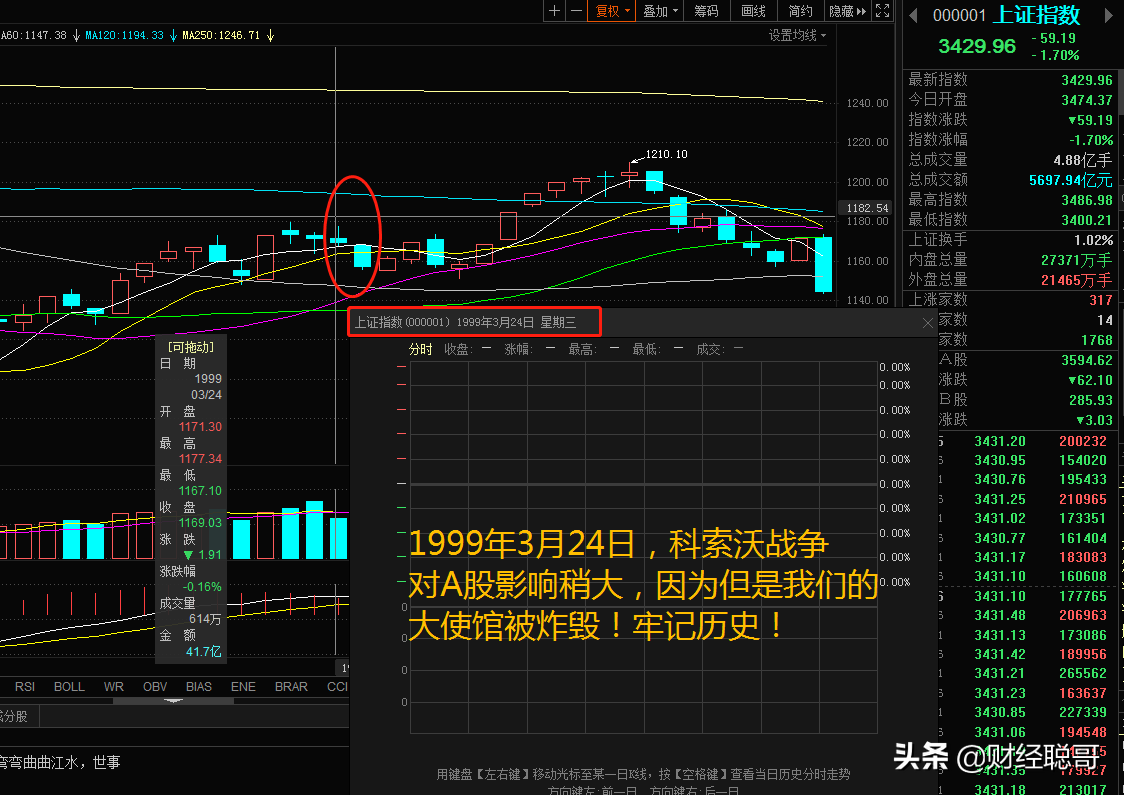Image resolution: width=1124 pixels, height=795 pixels.
Task: Click 总成交额 value 5697.94亿元
Action: (1071, 180)
